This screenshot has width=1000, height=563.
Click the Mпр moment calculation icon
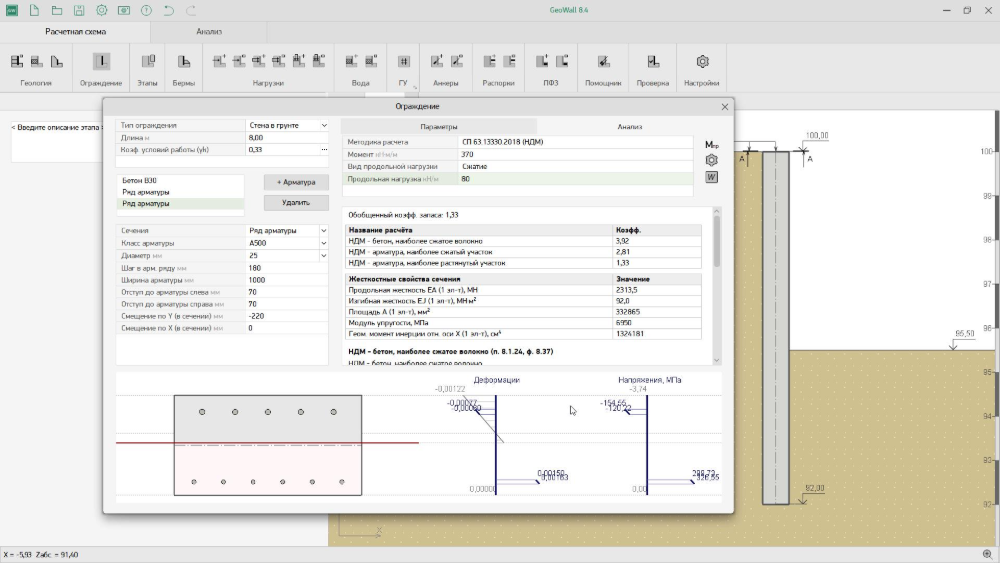[x=712, y=145]
